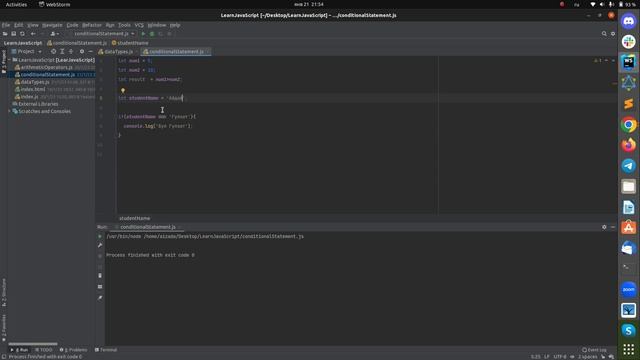Viewport: 640px width, 360px height.
Task: Open the Problems tool window button
Action: coord(73,350)
